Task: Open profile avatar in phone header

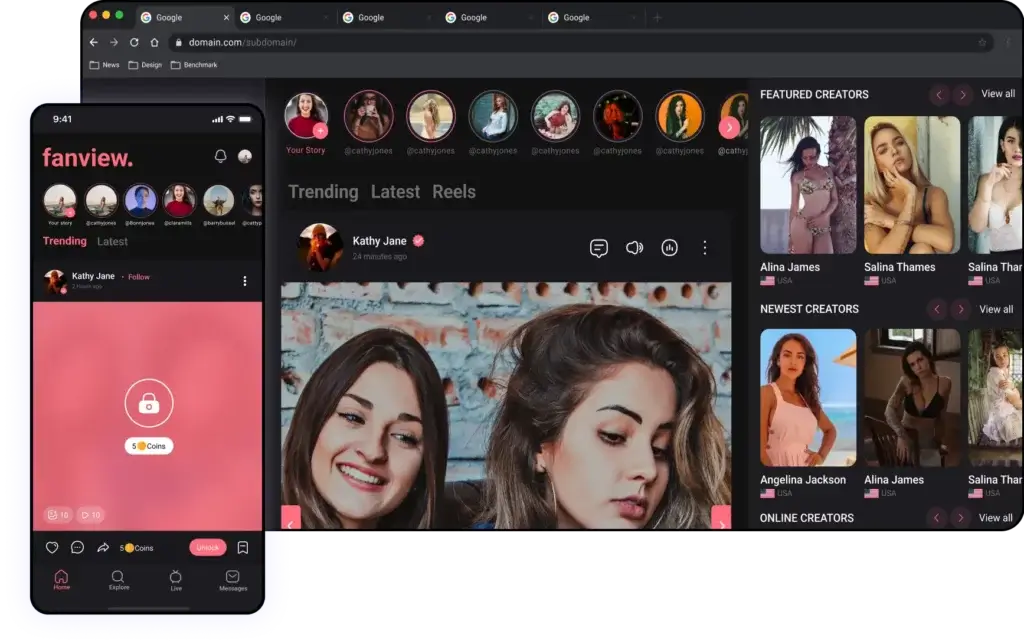Action: [x=245, y=156]
